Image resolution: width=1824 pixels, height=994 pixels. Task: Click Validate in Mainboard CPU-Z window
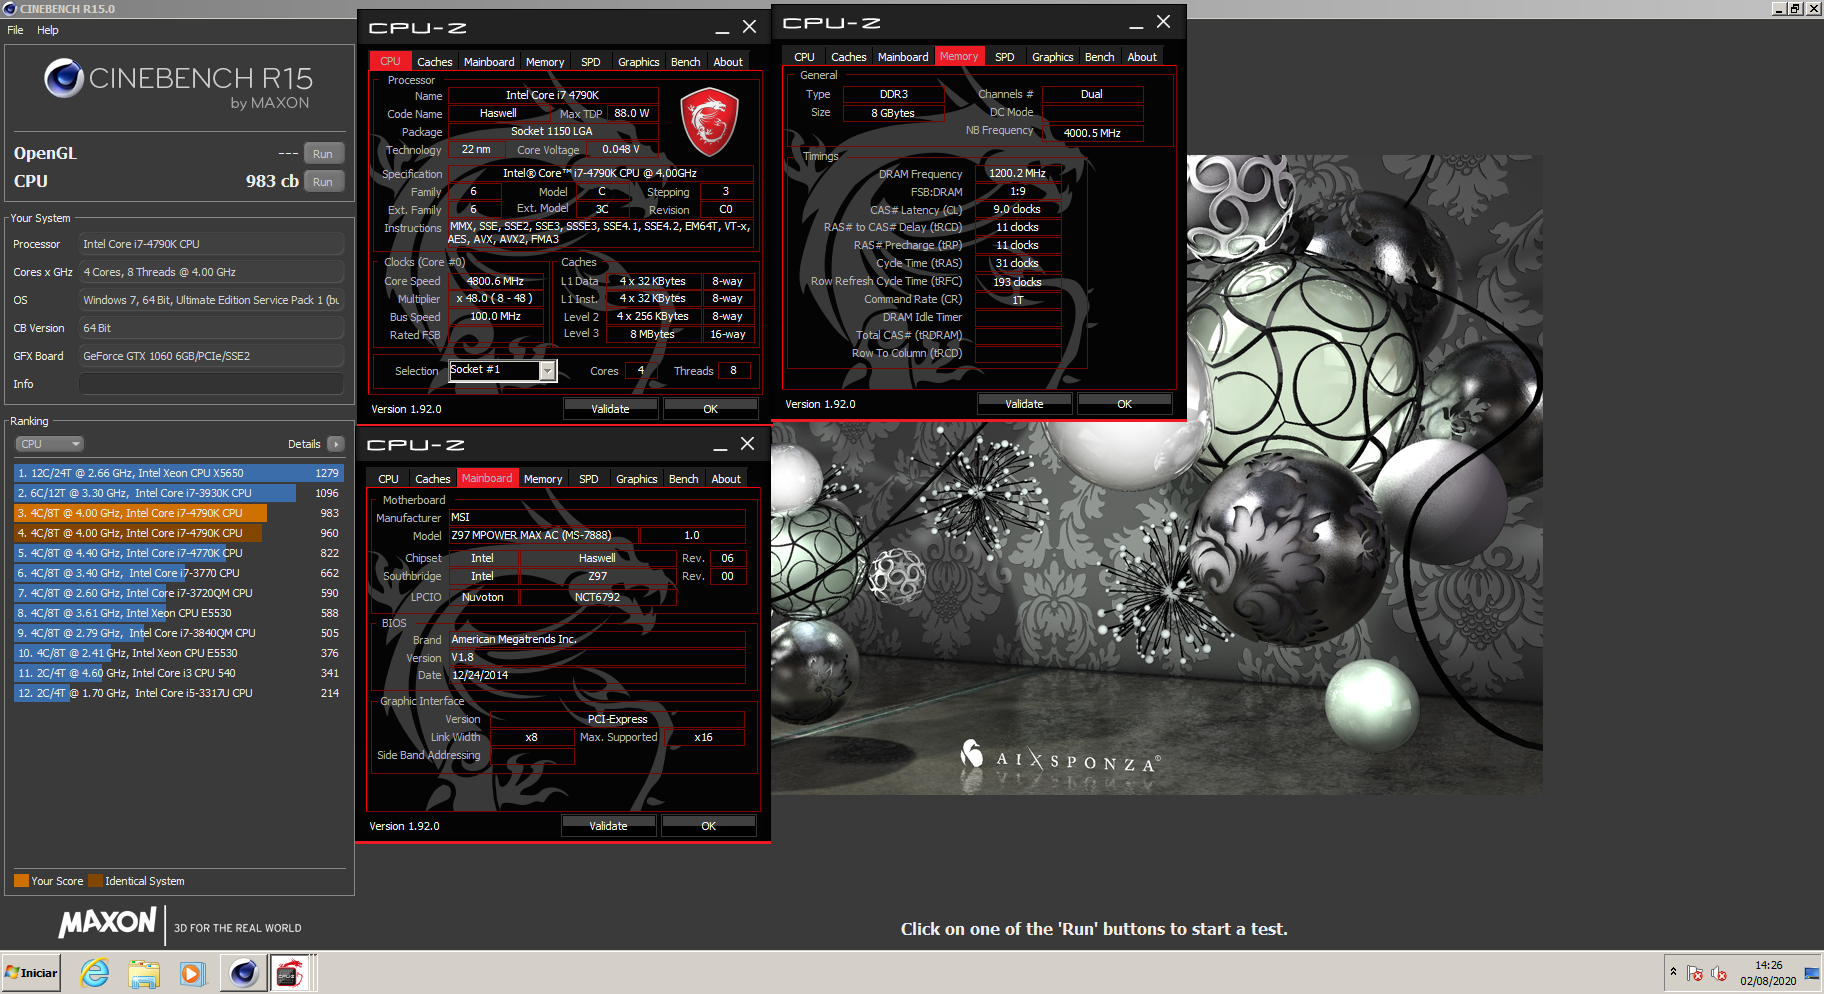click(x=608, y=826)
